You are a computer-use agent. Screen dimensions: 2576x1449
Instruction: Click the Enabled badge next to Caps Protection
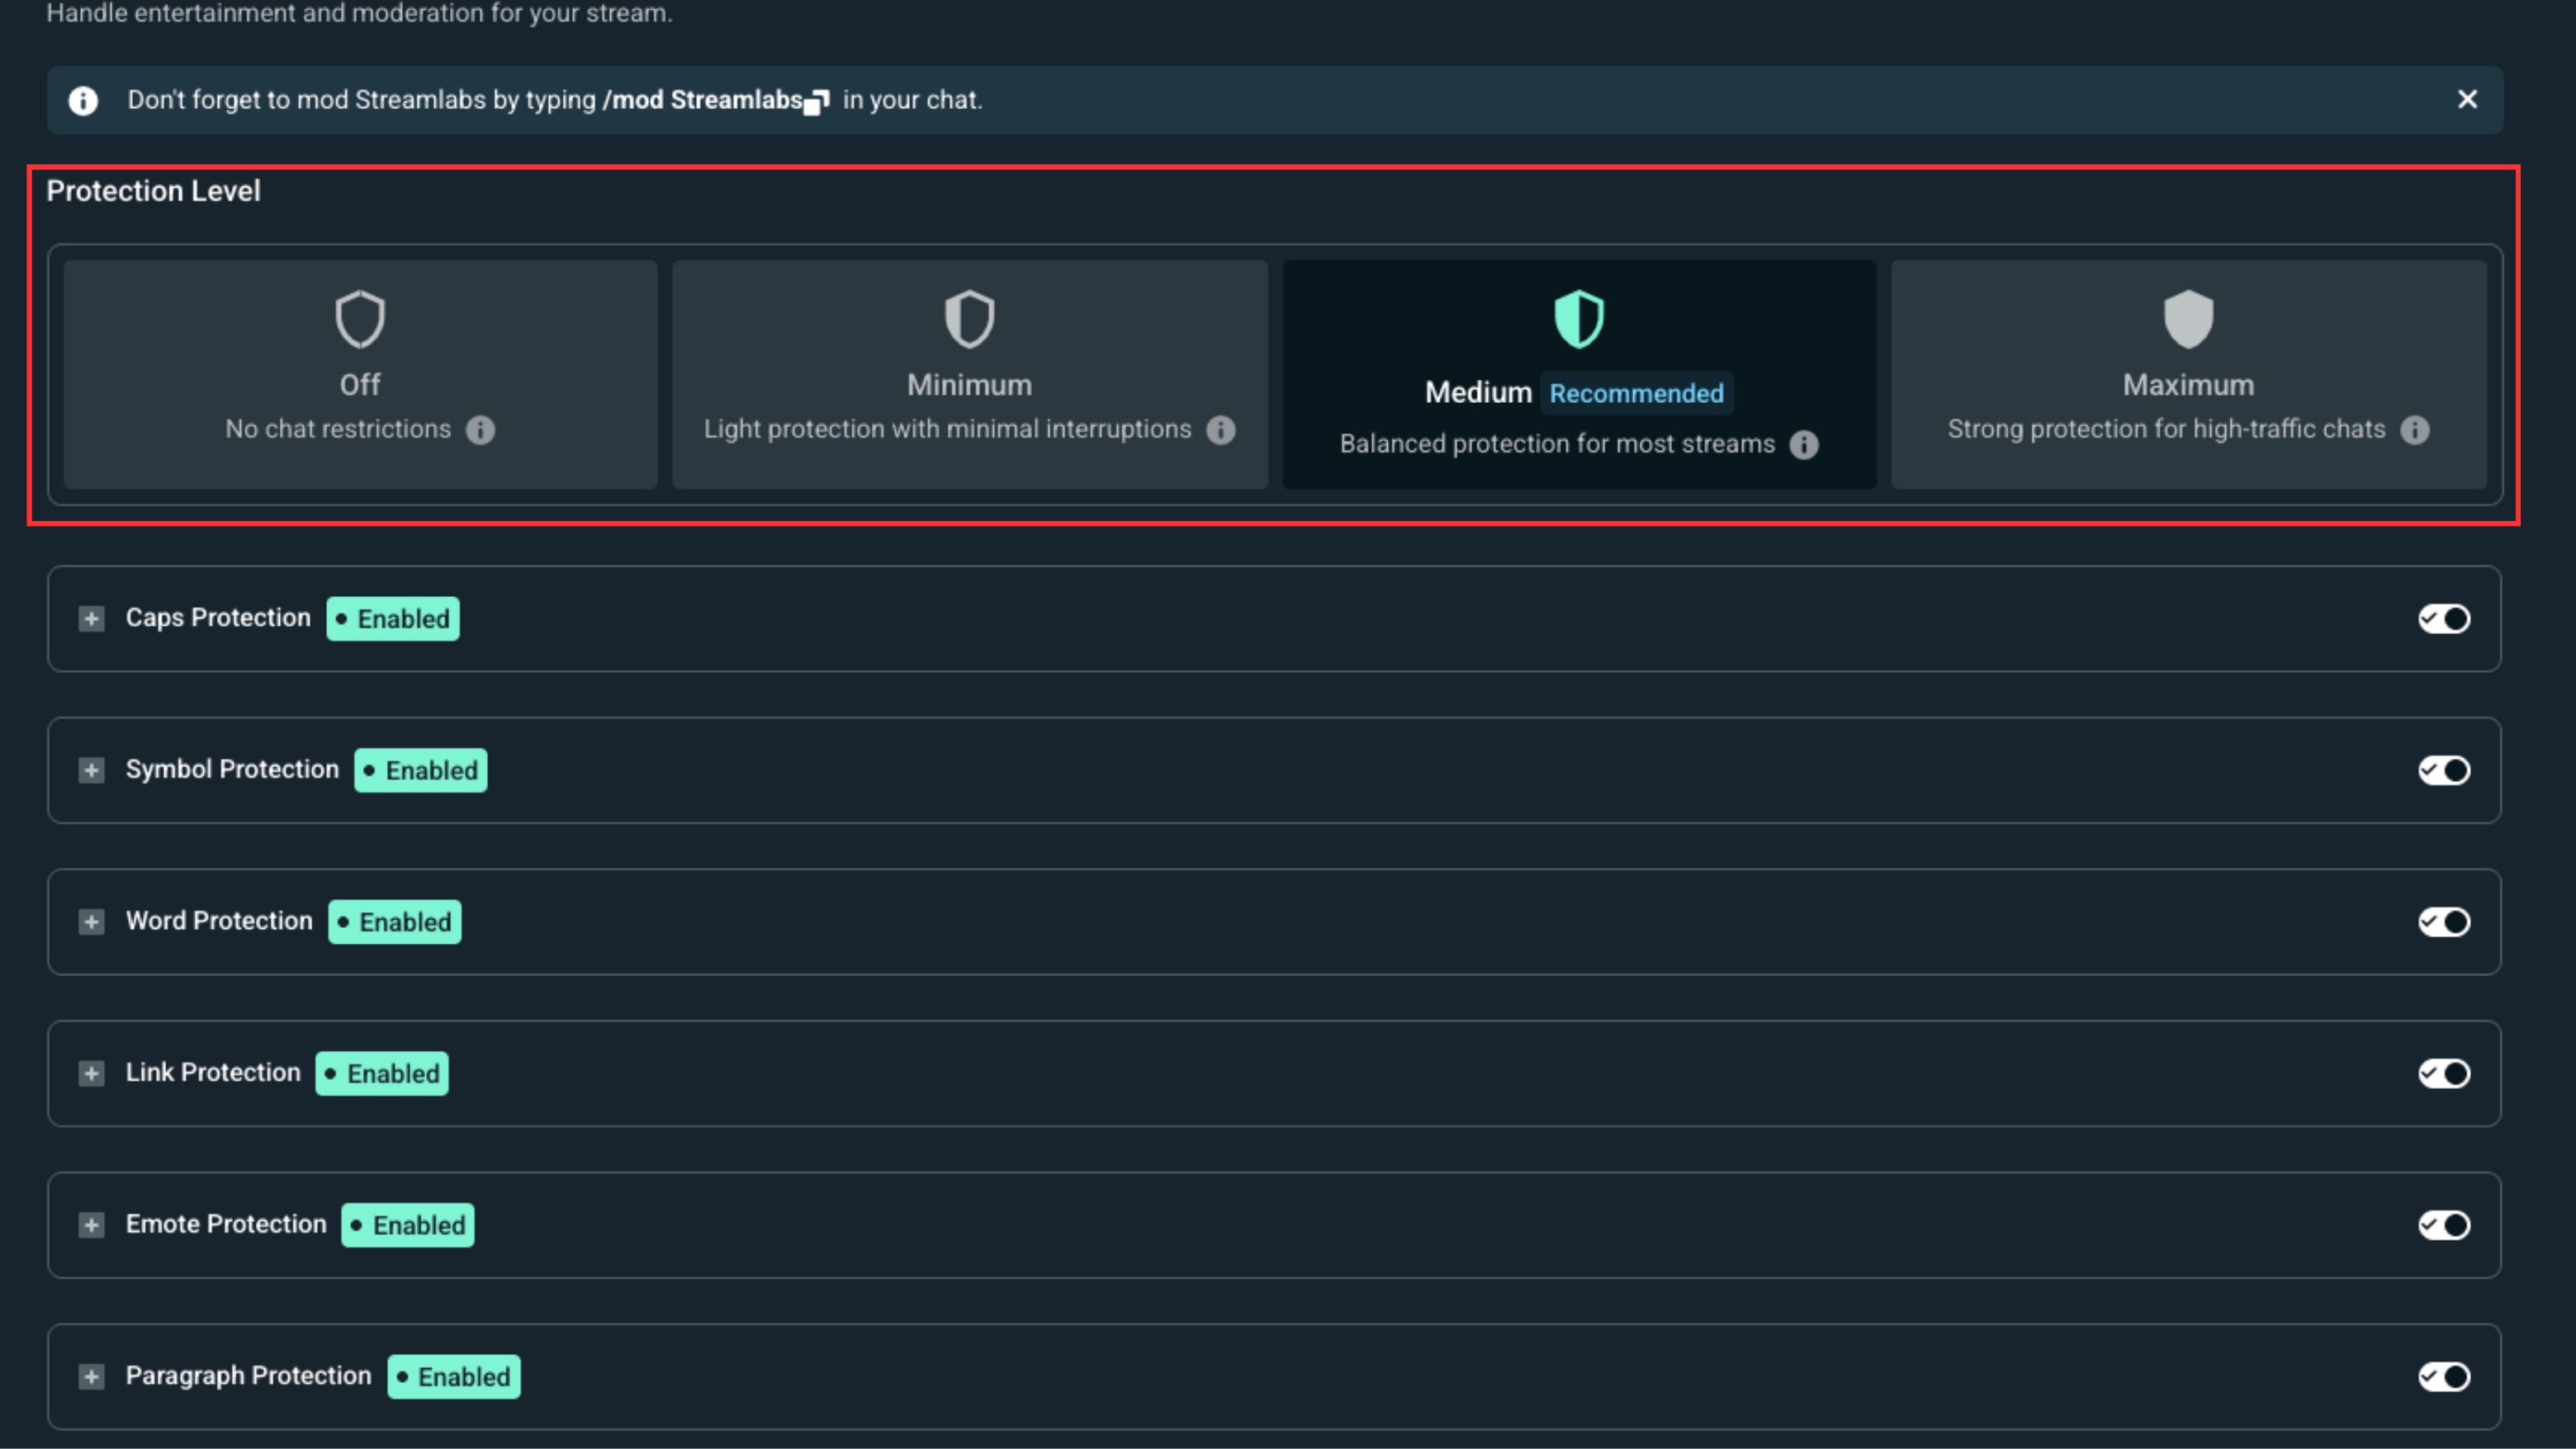click(393, 619)
